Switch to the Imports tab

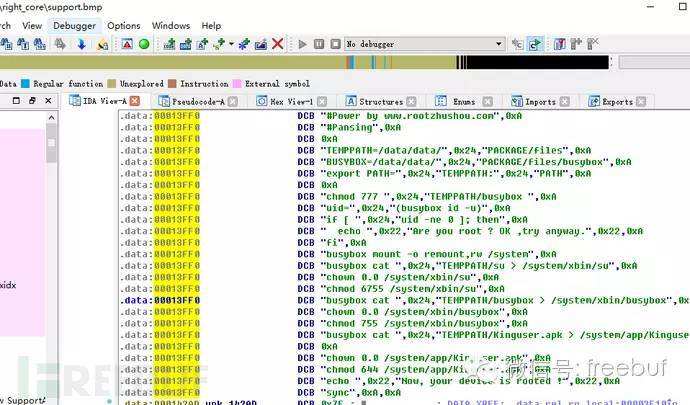tap(540, 102)
